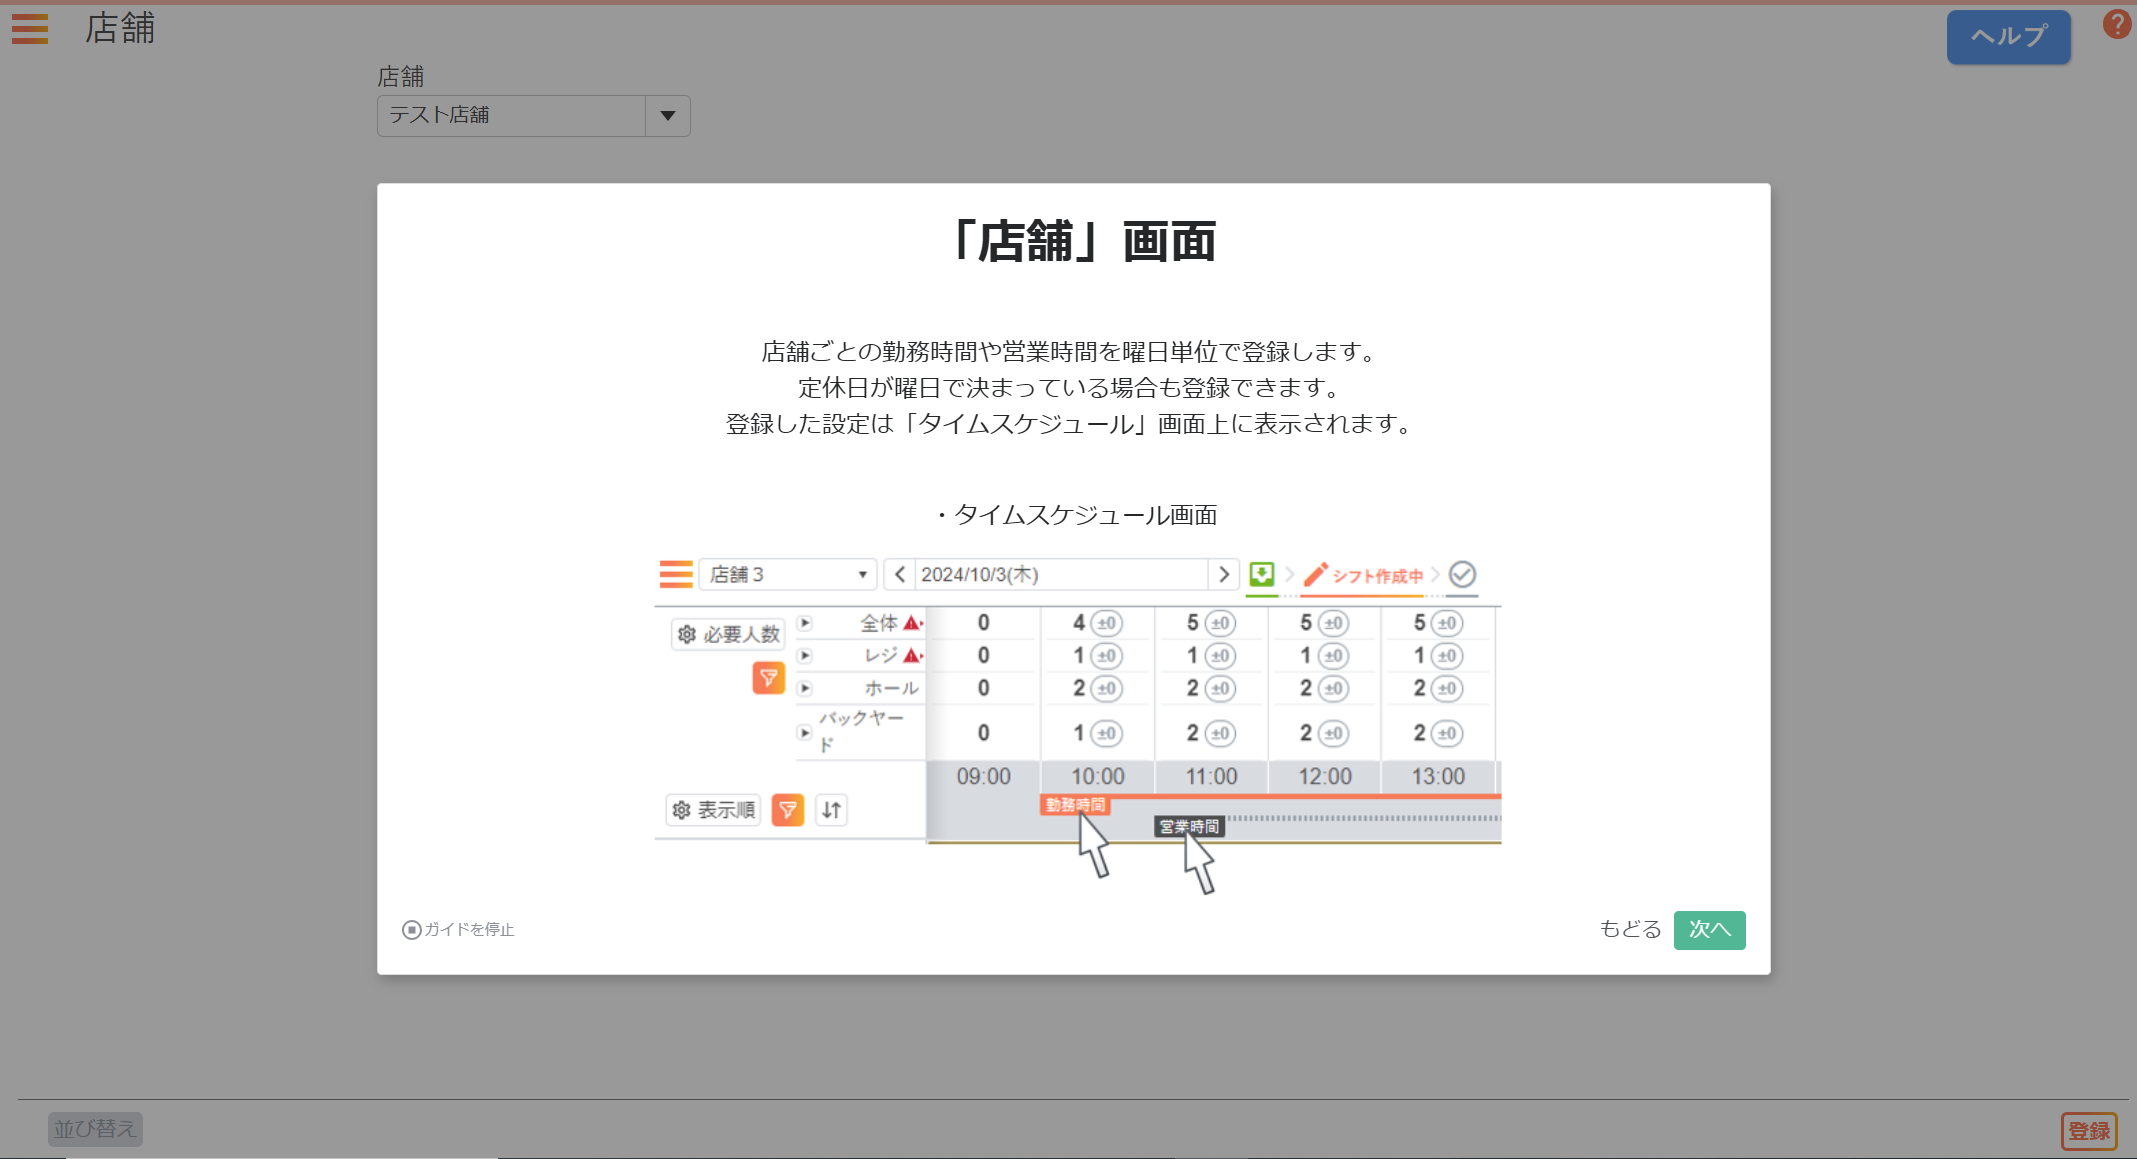Click the red 勤務時間 timeline marker
This screenshot has height=1159, width=2137.
pyautogui.click(x=1075, y=805)
